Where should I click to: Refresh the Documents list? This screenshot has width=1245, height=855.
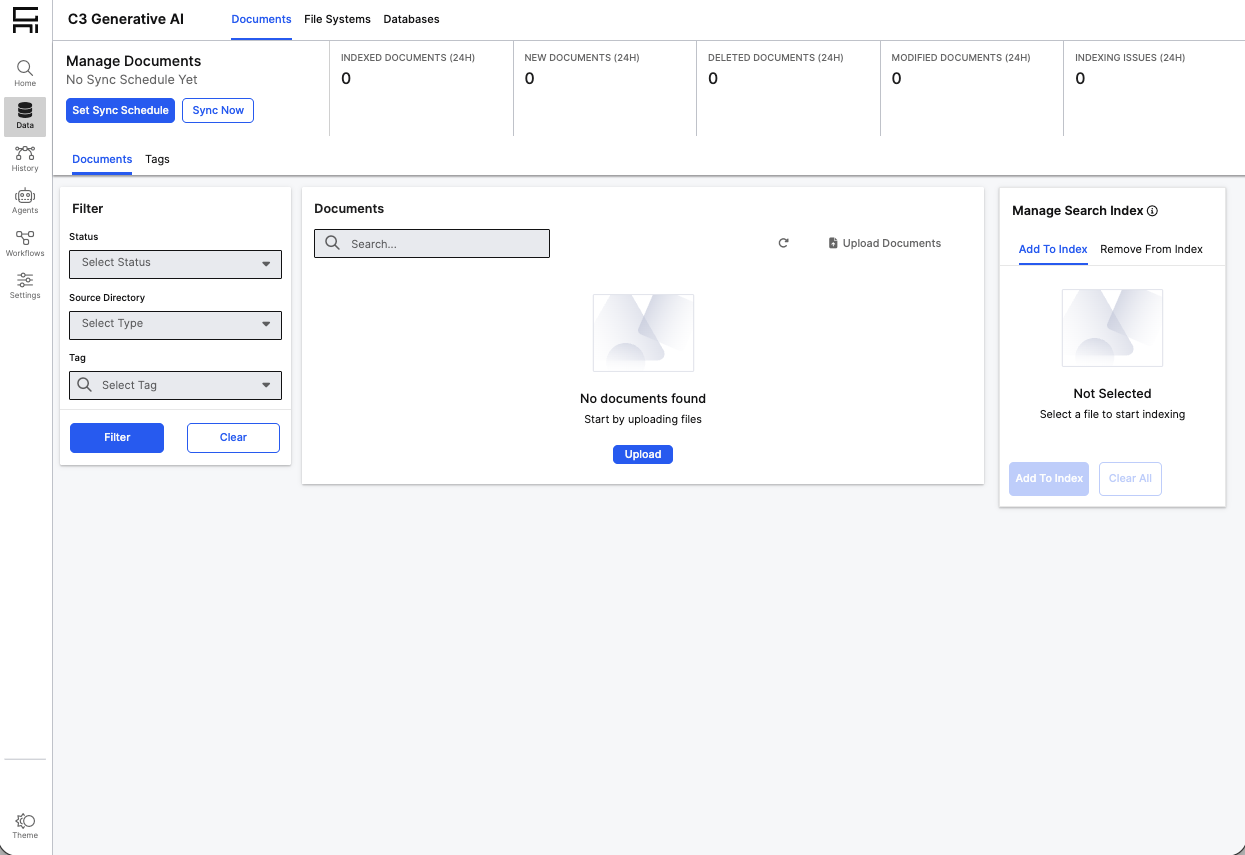(783, 243)
